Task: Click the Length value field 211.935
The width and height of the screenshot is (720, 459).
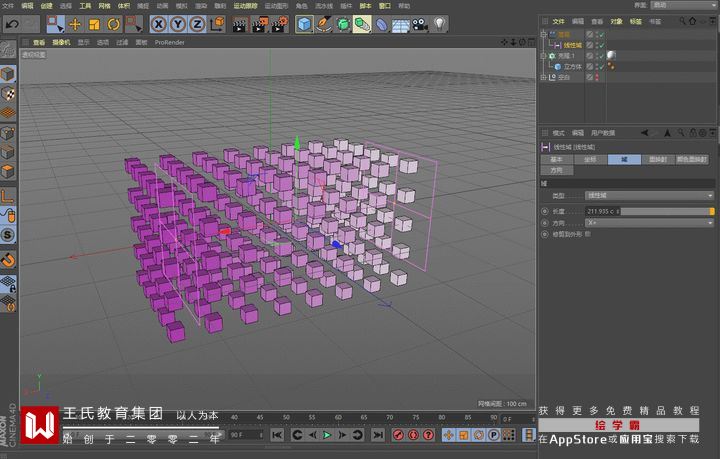Action: (602, 211)
